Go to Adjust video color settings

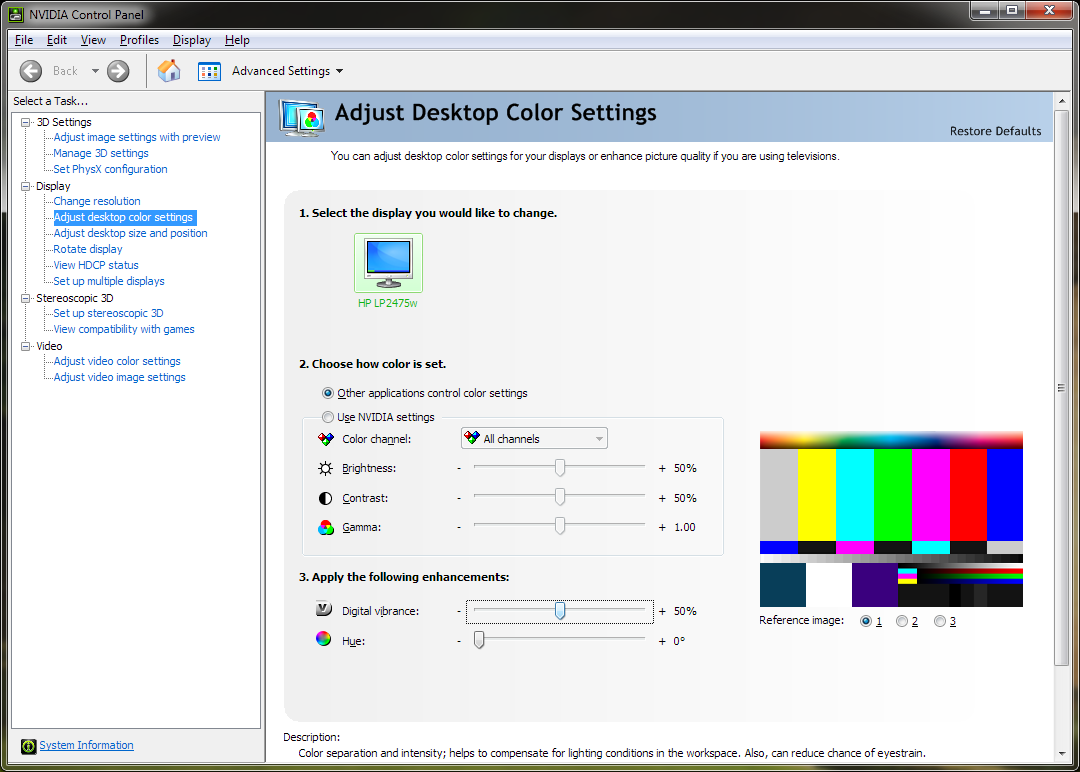tap(117, 361)
